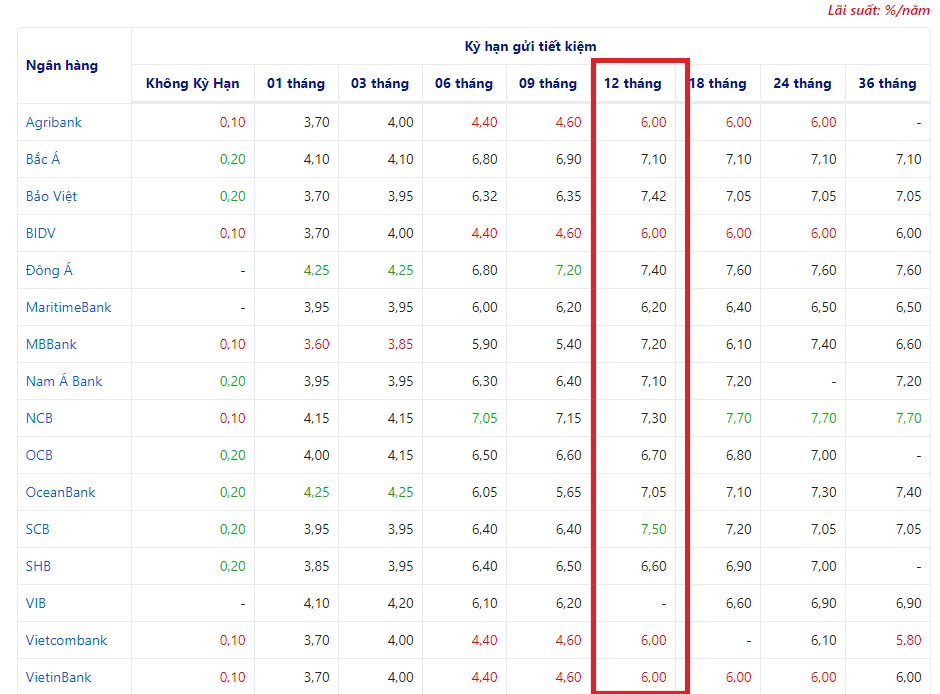Select the OCB bank link
This screenshot has height=694, width=940.
pyautogui.click(x=39, y=455)
